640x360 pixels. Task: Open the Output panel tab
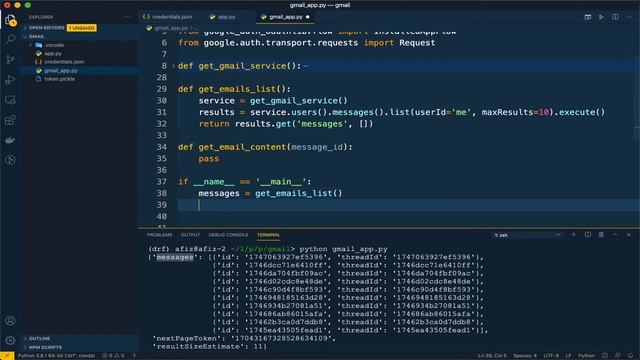click(190, 235)
